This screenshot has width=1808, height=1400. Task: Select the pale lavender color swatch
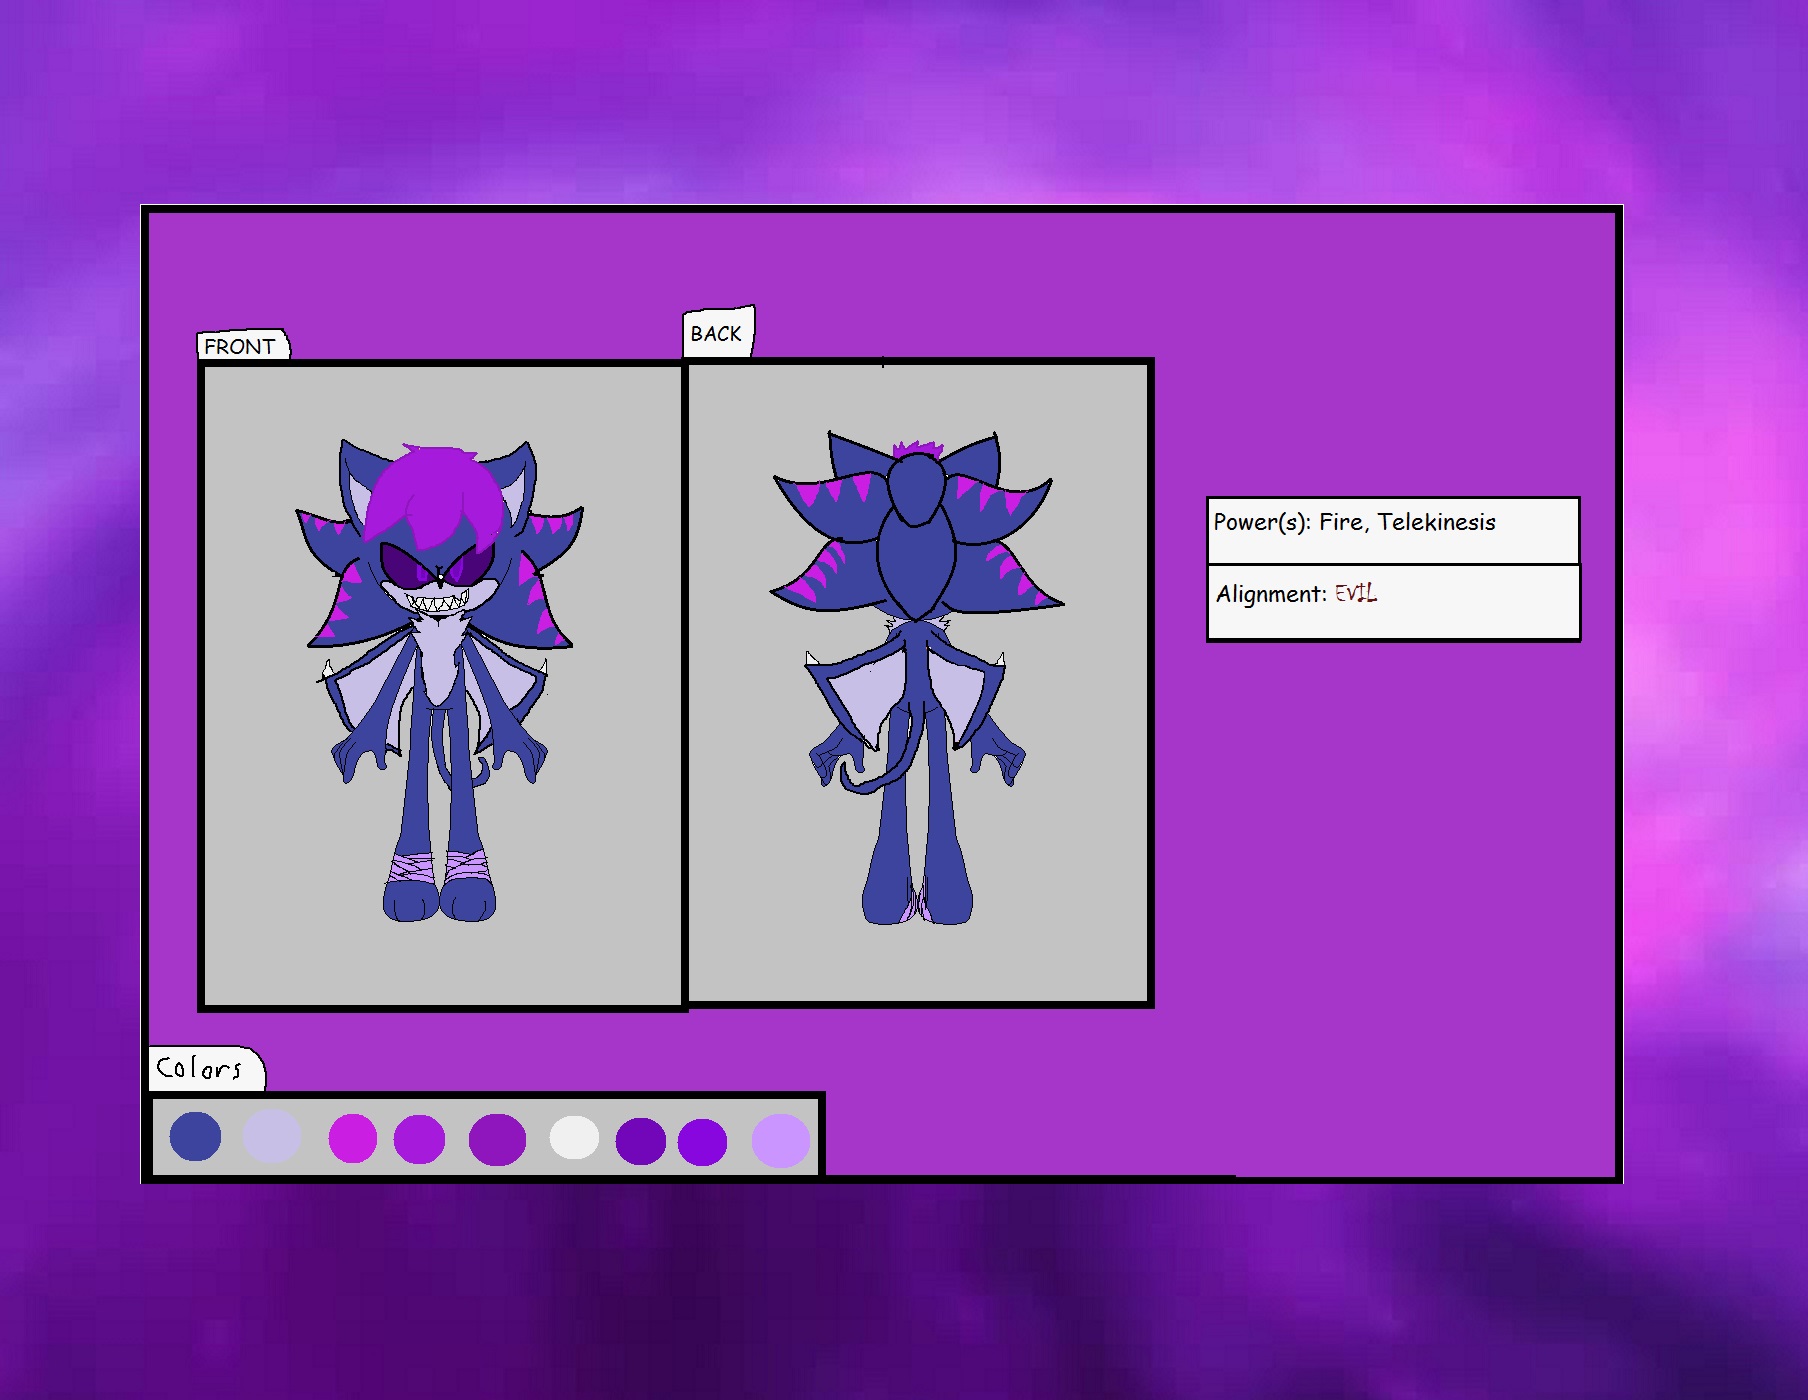pos(271,1136)
